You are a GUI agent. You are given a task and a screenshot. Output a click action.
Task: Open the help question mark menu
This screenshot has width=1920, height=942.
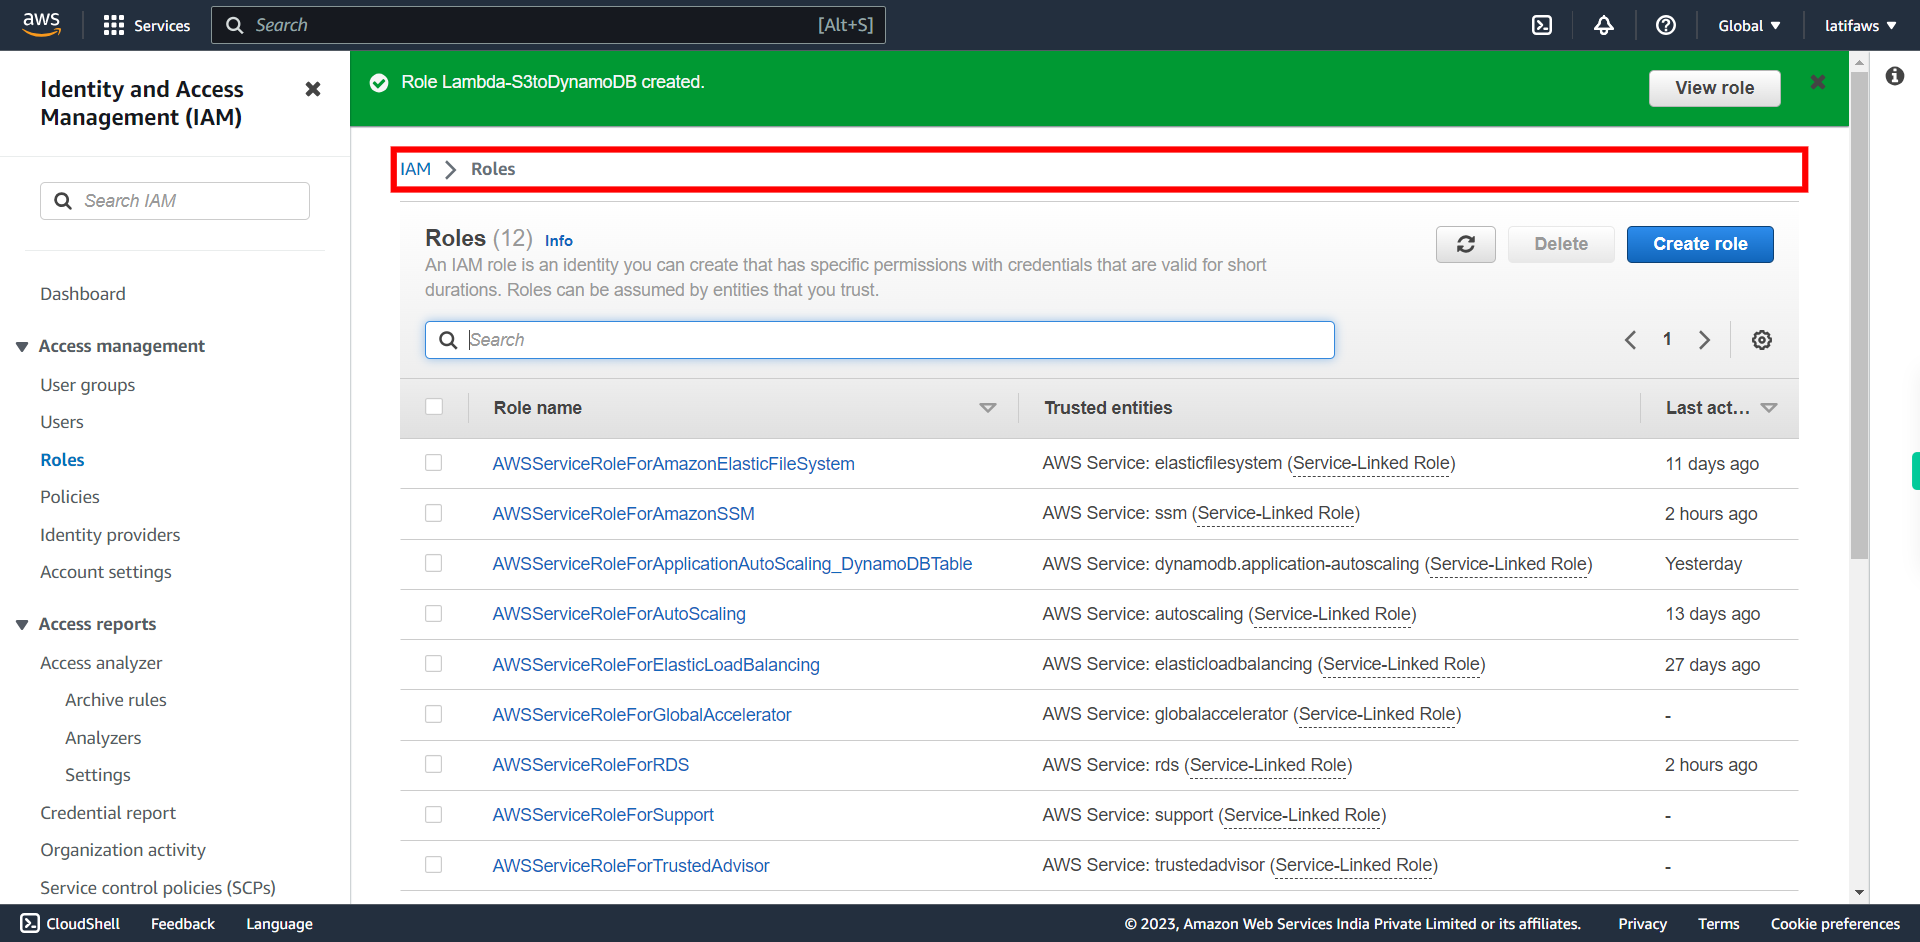pyautogui.click(x=1666, y=25)
